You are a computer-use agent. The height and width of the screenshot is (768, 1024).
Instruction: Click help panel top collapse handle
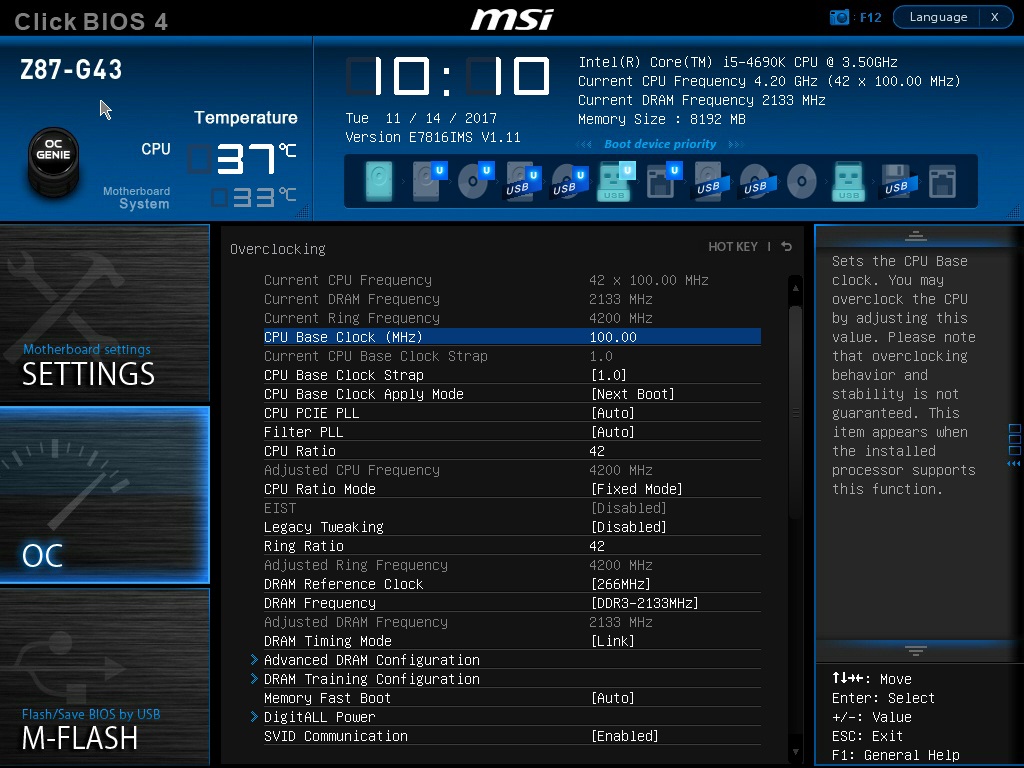coord(915,236)
